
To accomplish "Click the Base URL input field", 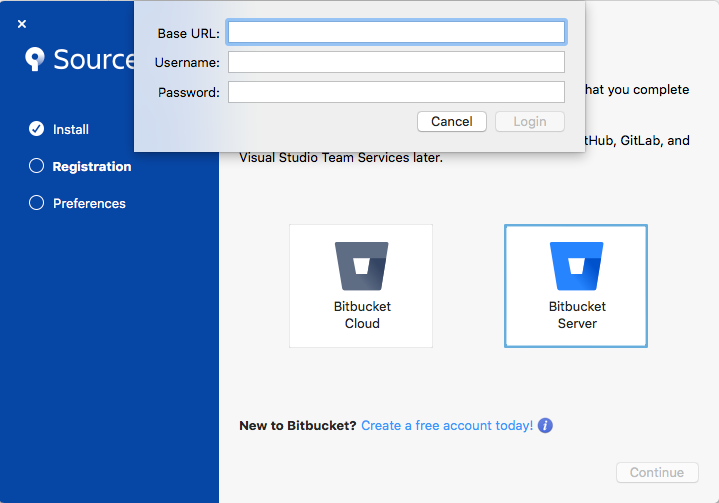I will (396, 33).
